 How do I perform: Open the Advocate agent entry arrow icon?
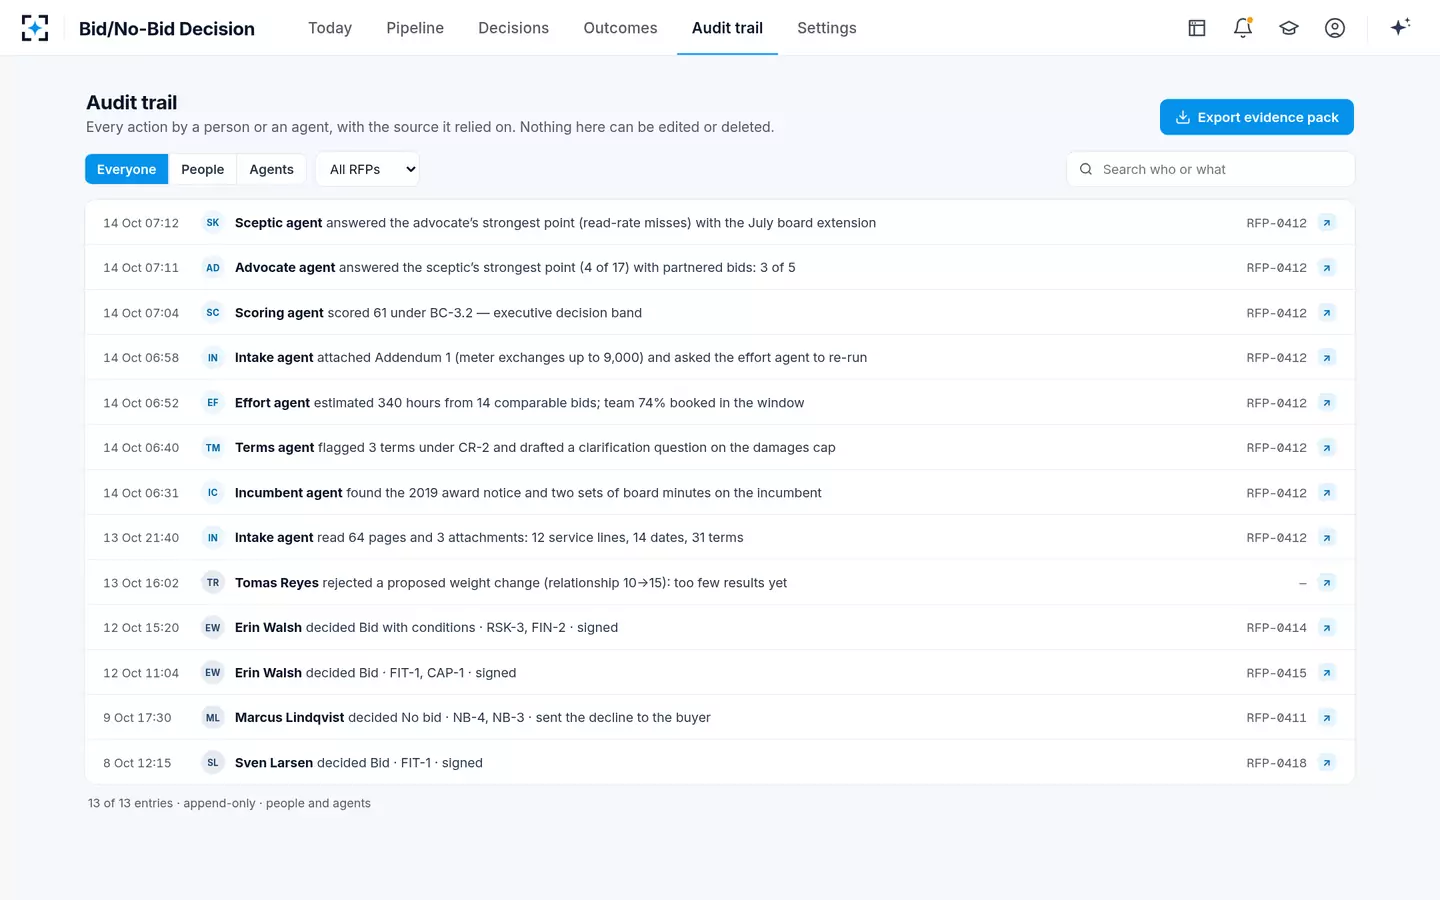(x=1327, y=268)
